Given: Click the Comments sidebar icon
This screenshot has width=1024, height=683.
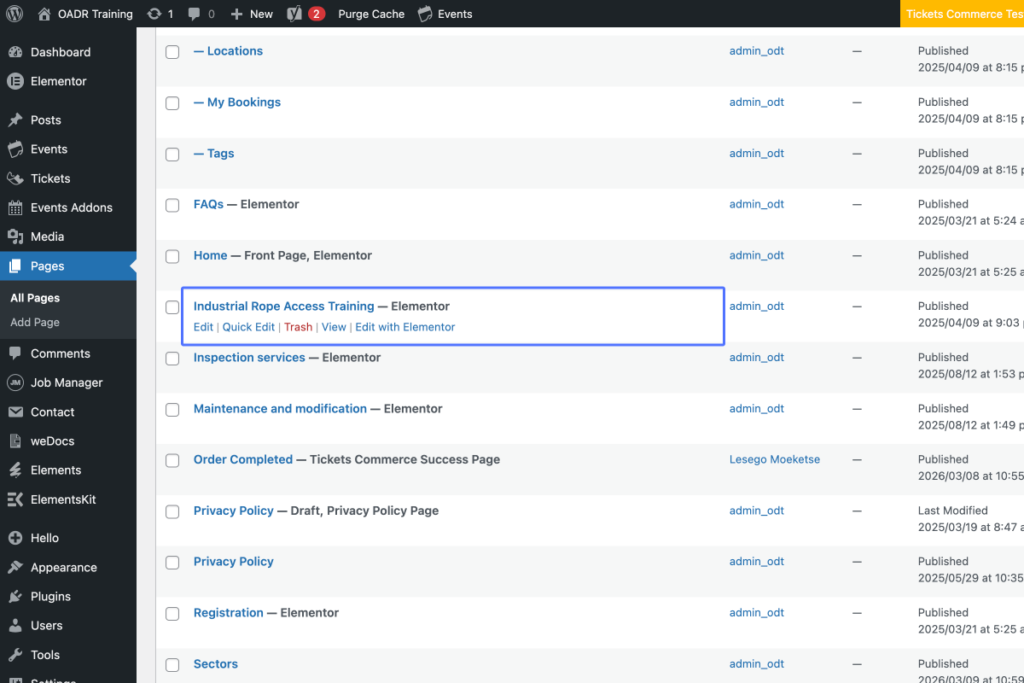Looking at the screenshot, I should point(15,353).
